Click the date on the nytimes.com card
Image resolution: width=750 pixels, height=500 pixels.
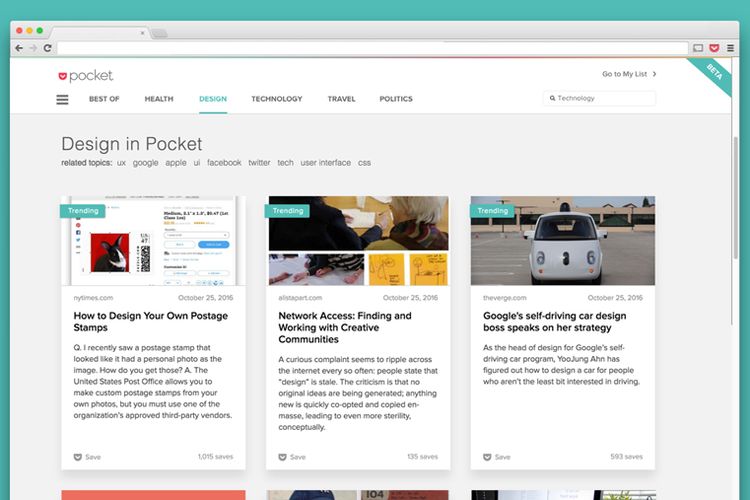pyautogui.click(x=206, y=298)
